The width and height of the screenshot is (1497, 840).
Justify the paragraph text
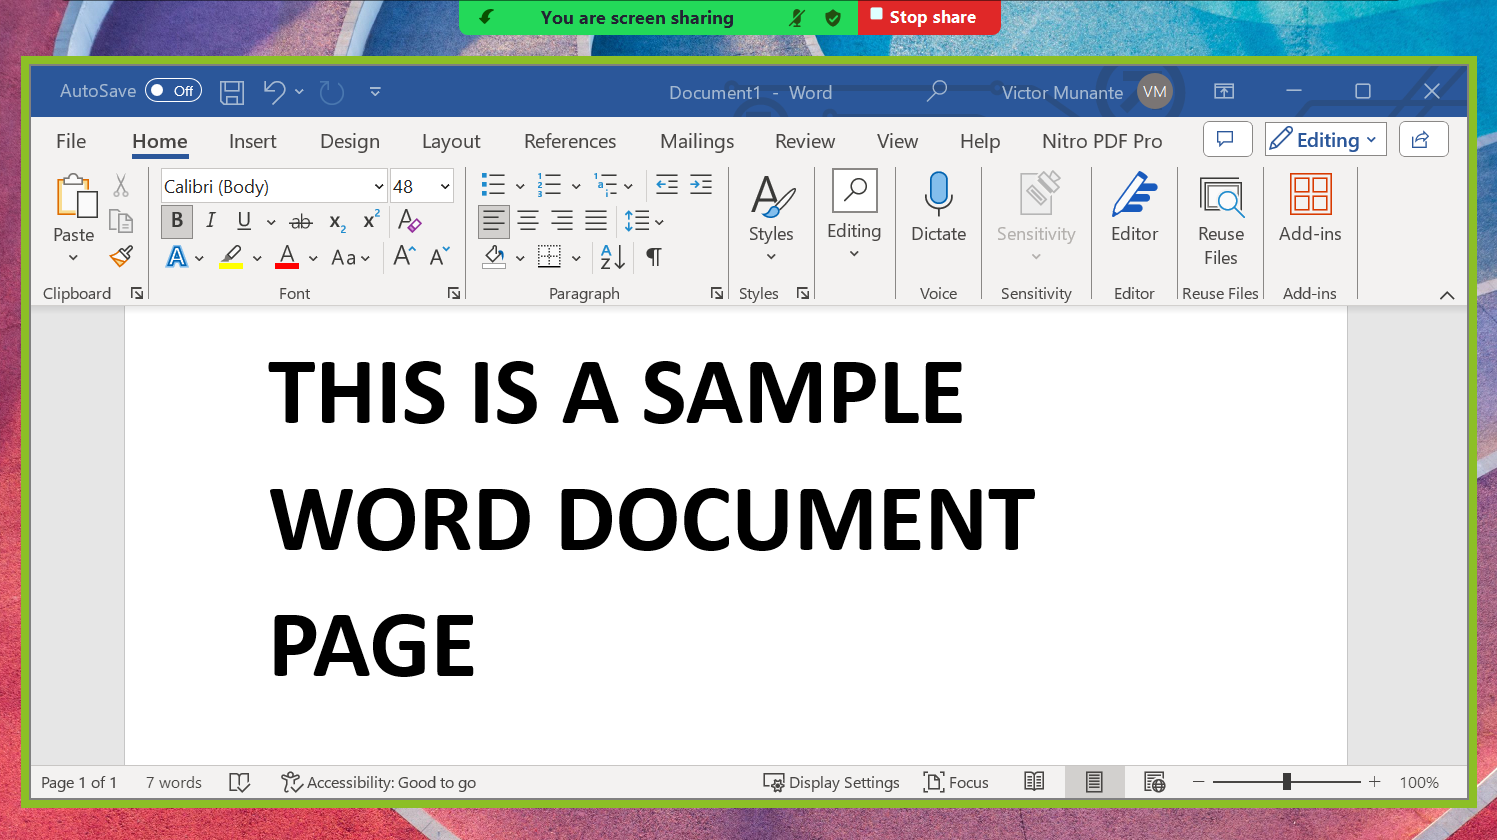(596, 221)
